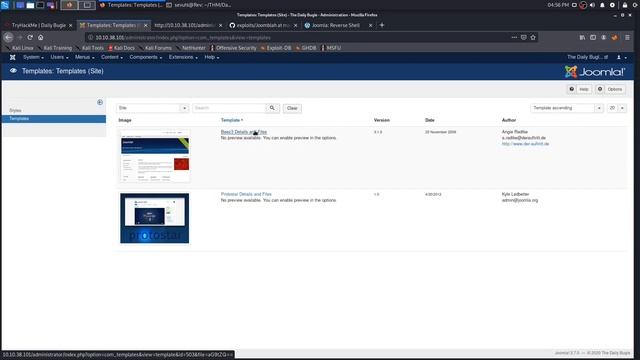Image resolution: width=640 pixels, height=360 pixels.
Task: Open Beez3 Details and Files link
Action: 244,132
